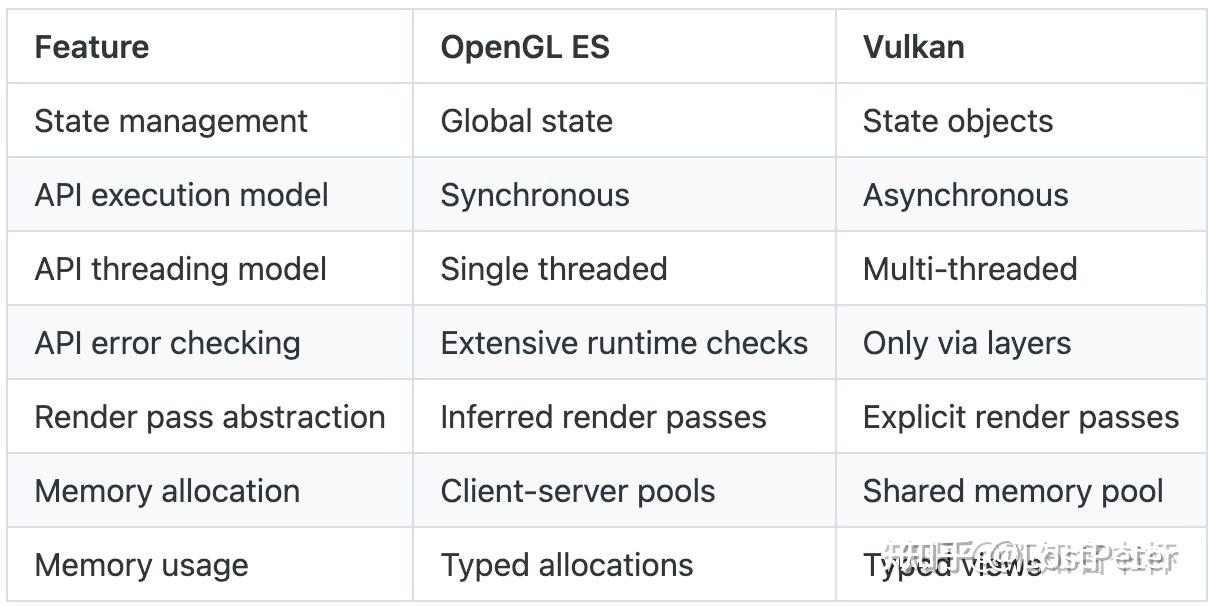This screenshot has height=606, width=1208.
Task: Click the Synchronous cell
Action: tap(535, 195)
